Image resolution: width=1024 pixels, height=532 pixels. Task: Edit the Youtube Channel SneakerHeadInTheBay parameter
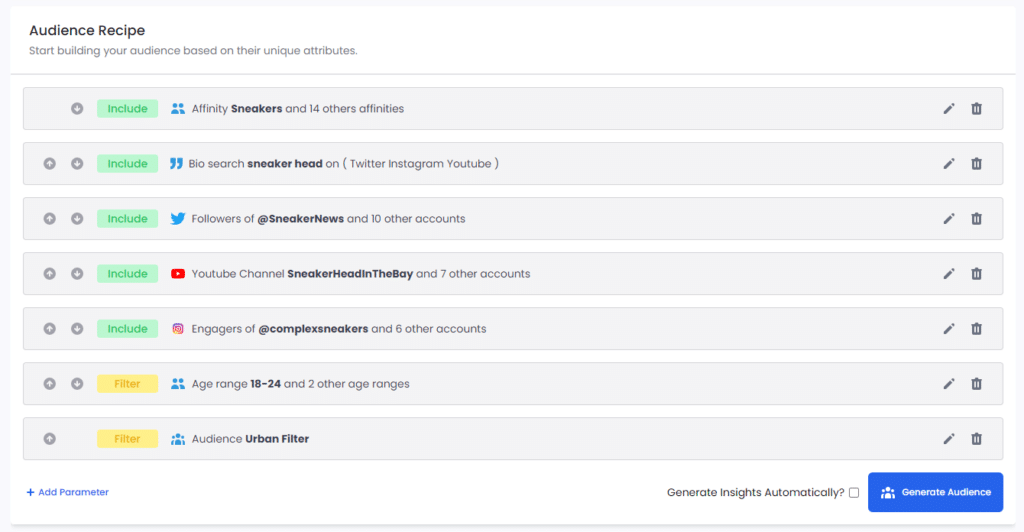[949, 274]
